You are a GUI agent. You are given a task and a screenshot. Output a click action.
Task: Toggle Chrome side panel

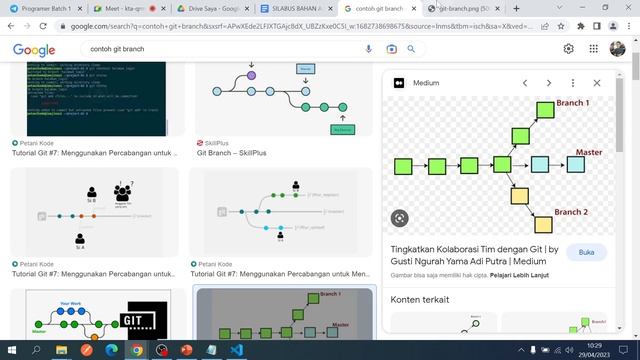(597, 26)
